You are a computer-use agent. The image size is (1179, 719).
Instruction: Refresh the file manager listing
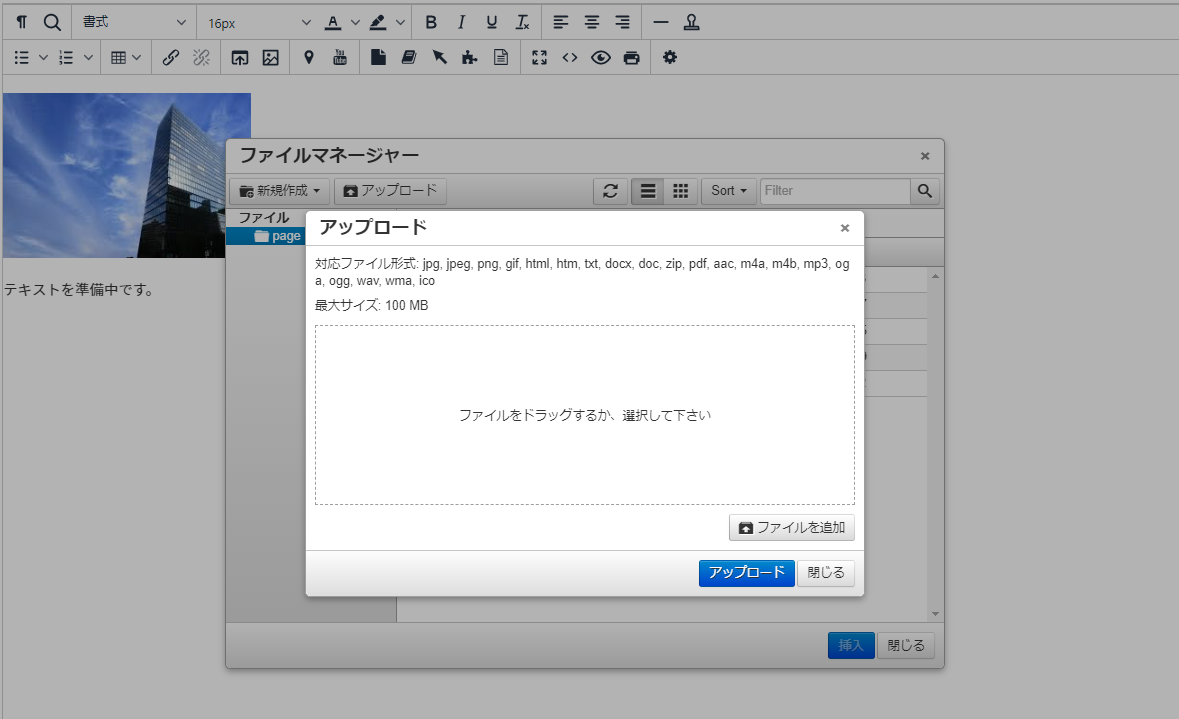611,191
